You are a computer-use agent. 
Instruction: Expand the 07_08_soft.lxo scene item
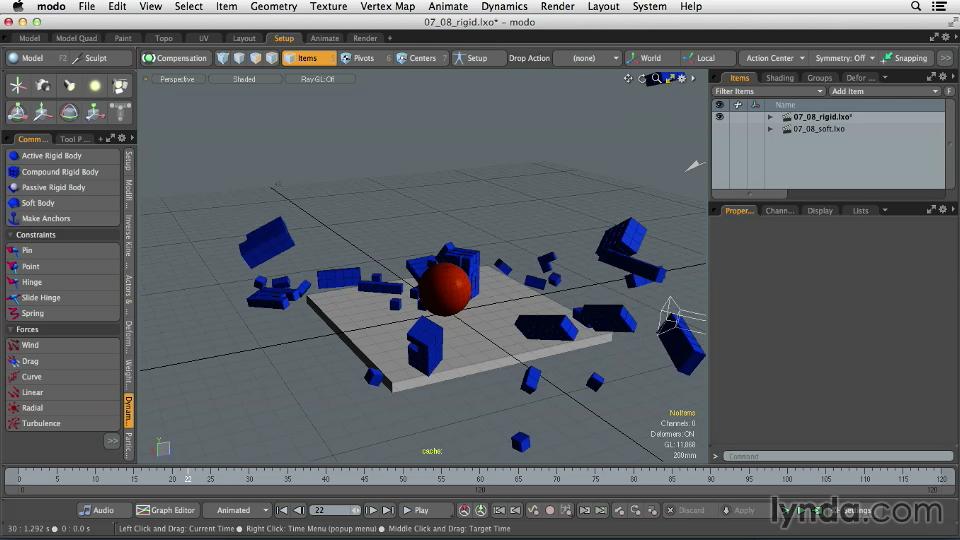point(770,129)
